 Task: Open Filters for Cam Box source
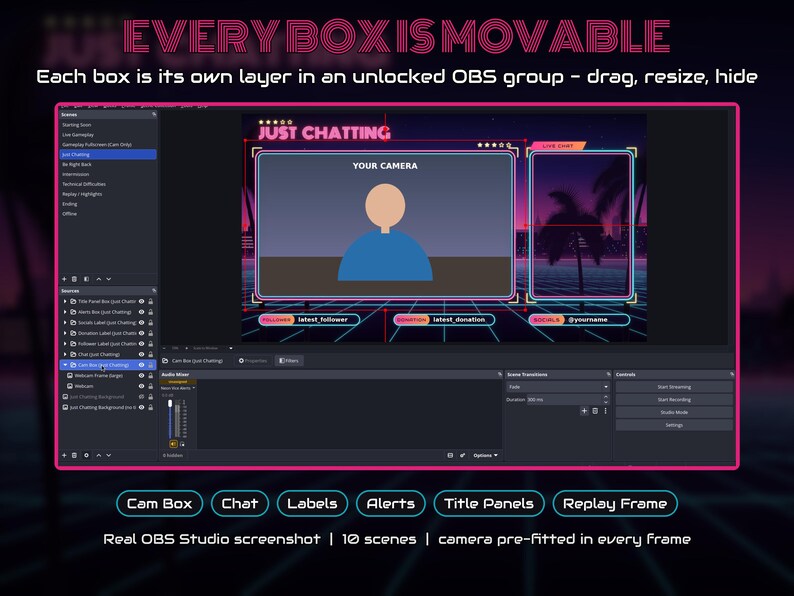coord(289,361)
